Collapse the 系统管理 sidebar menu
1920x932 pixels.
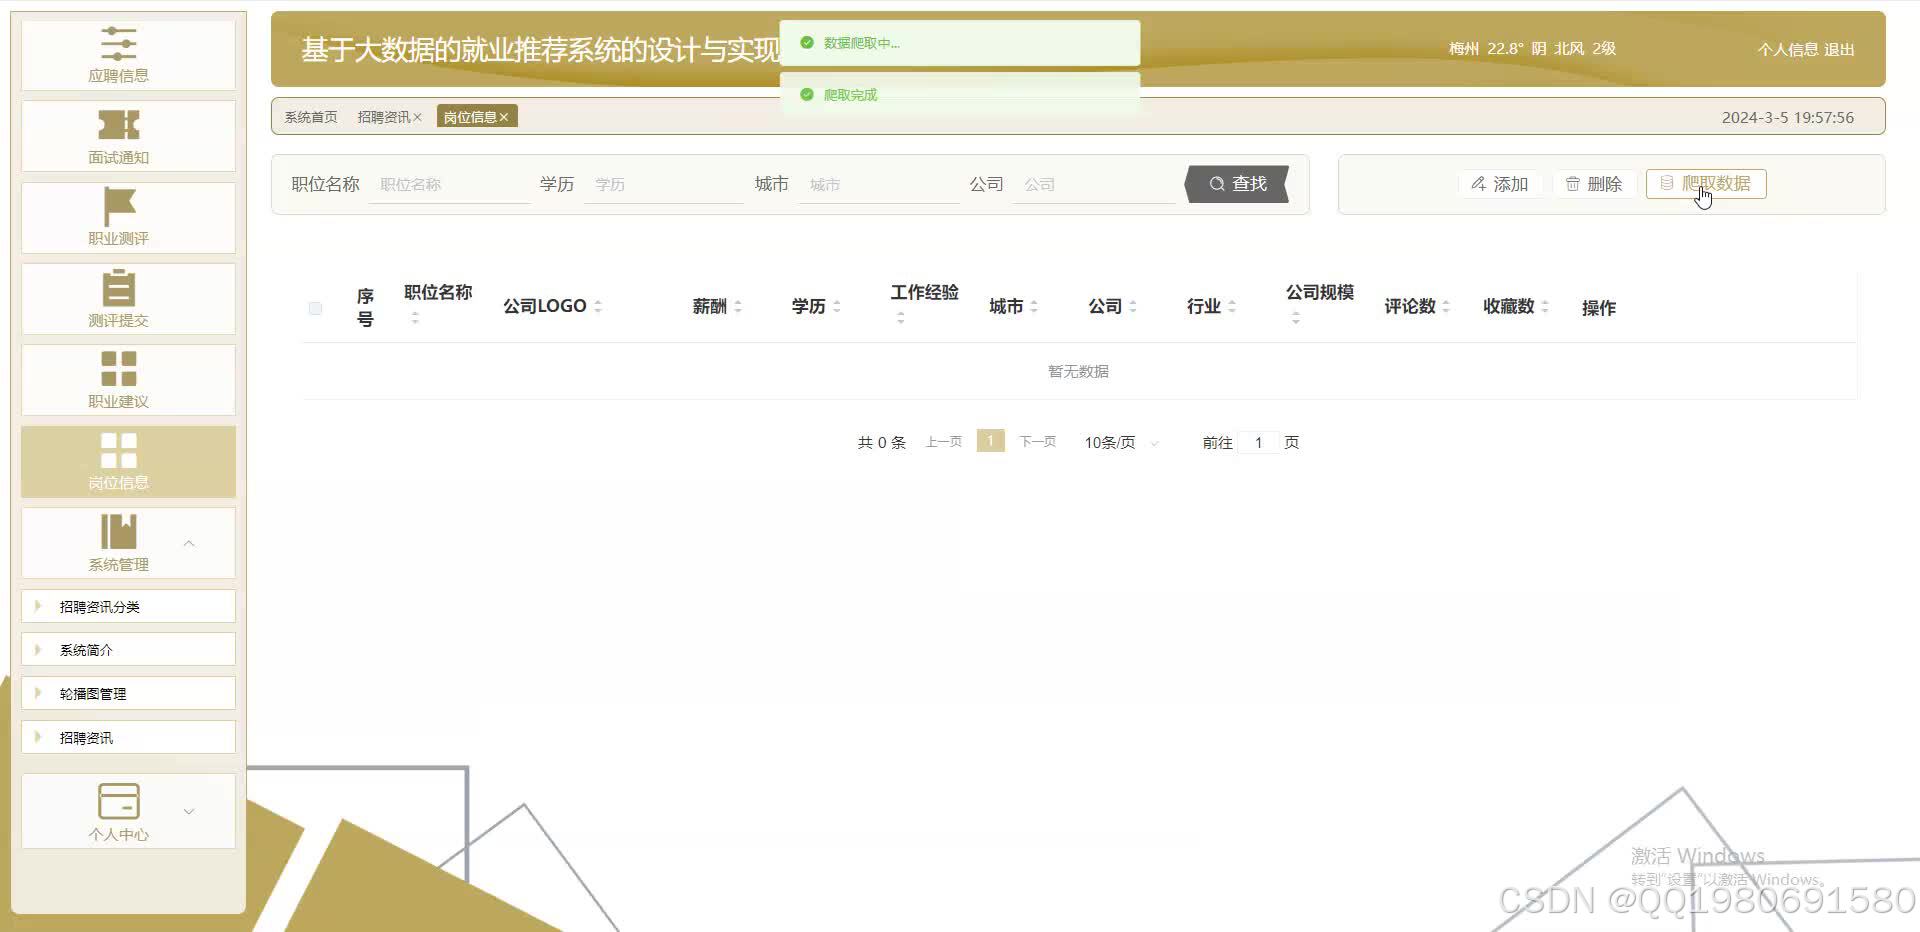(189, 543)
